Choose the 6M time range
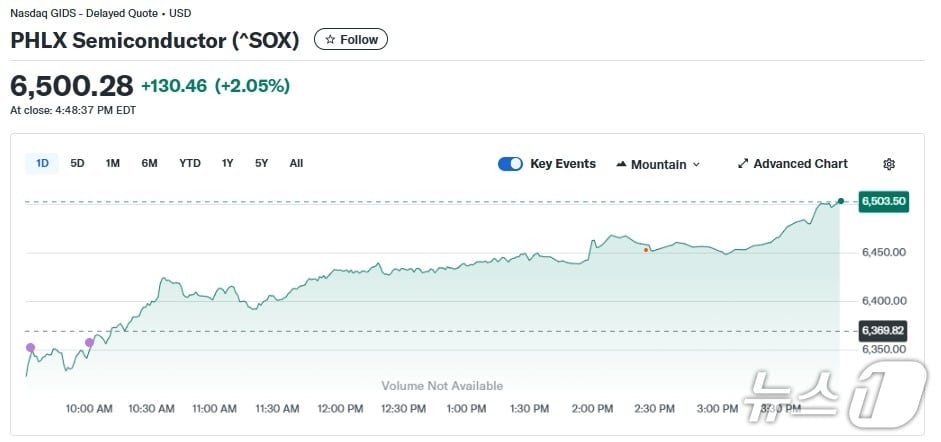The height and width of the screenshot is (442, 941). (149, 163)
